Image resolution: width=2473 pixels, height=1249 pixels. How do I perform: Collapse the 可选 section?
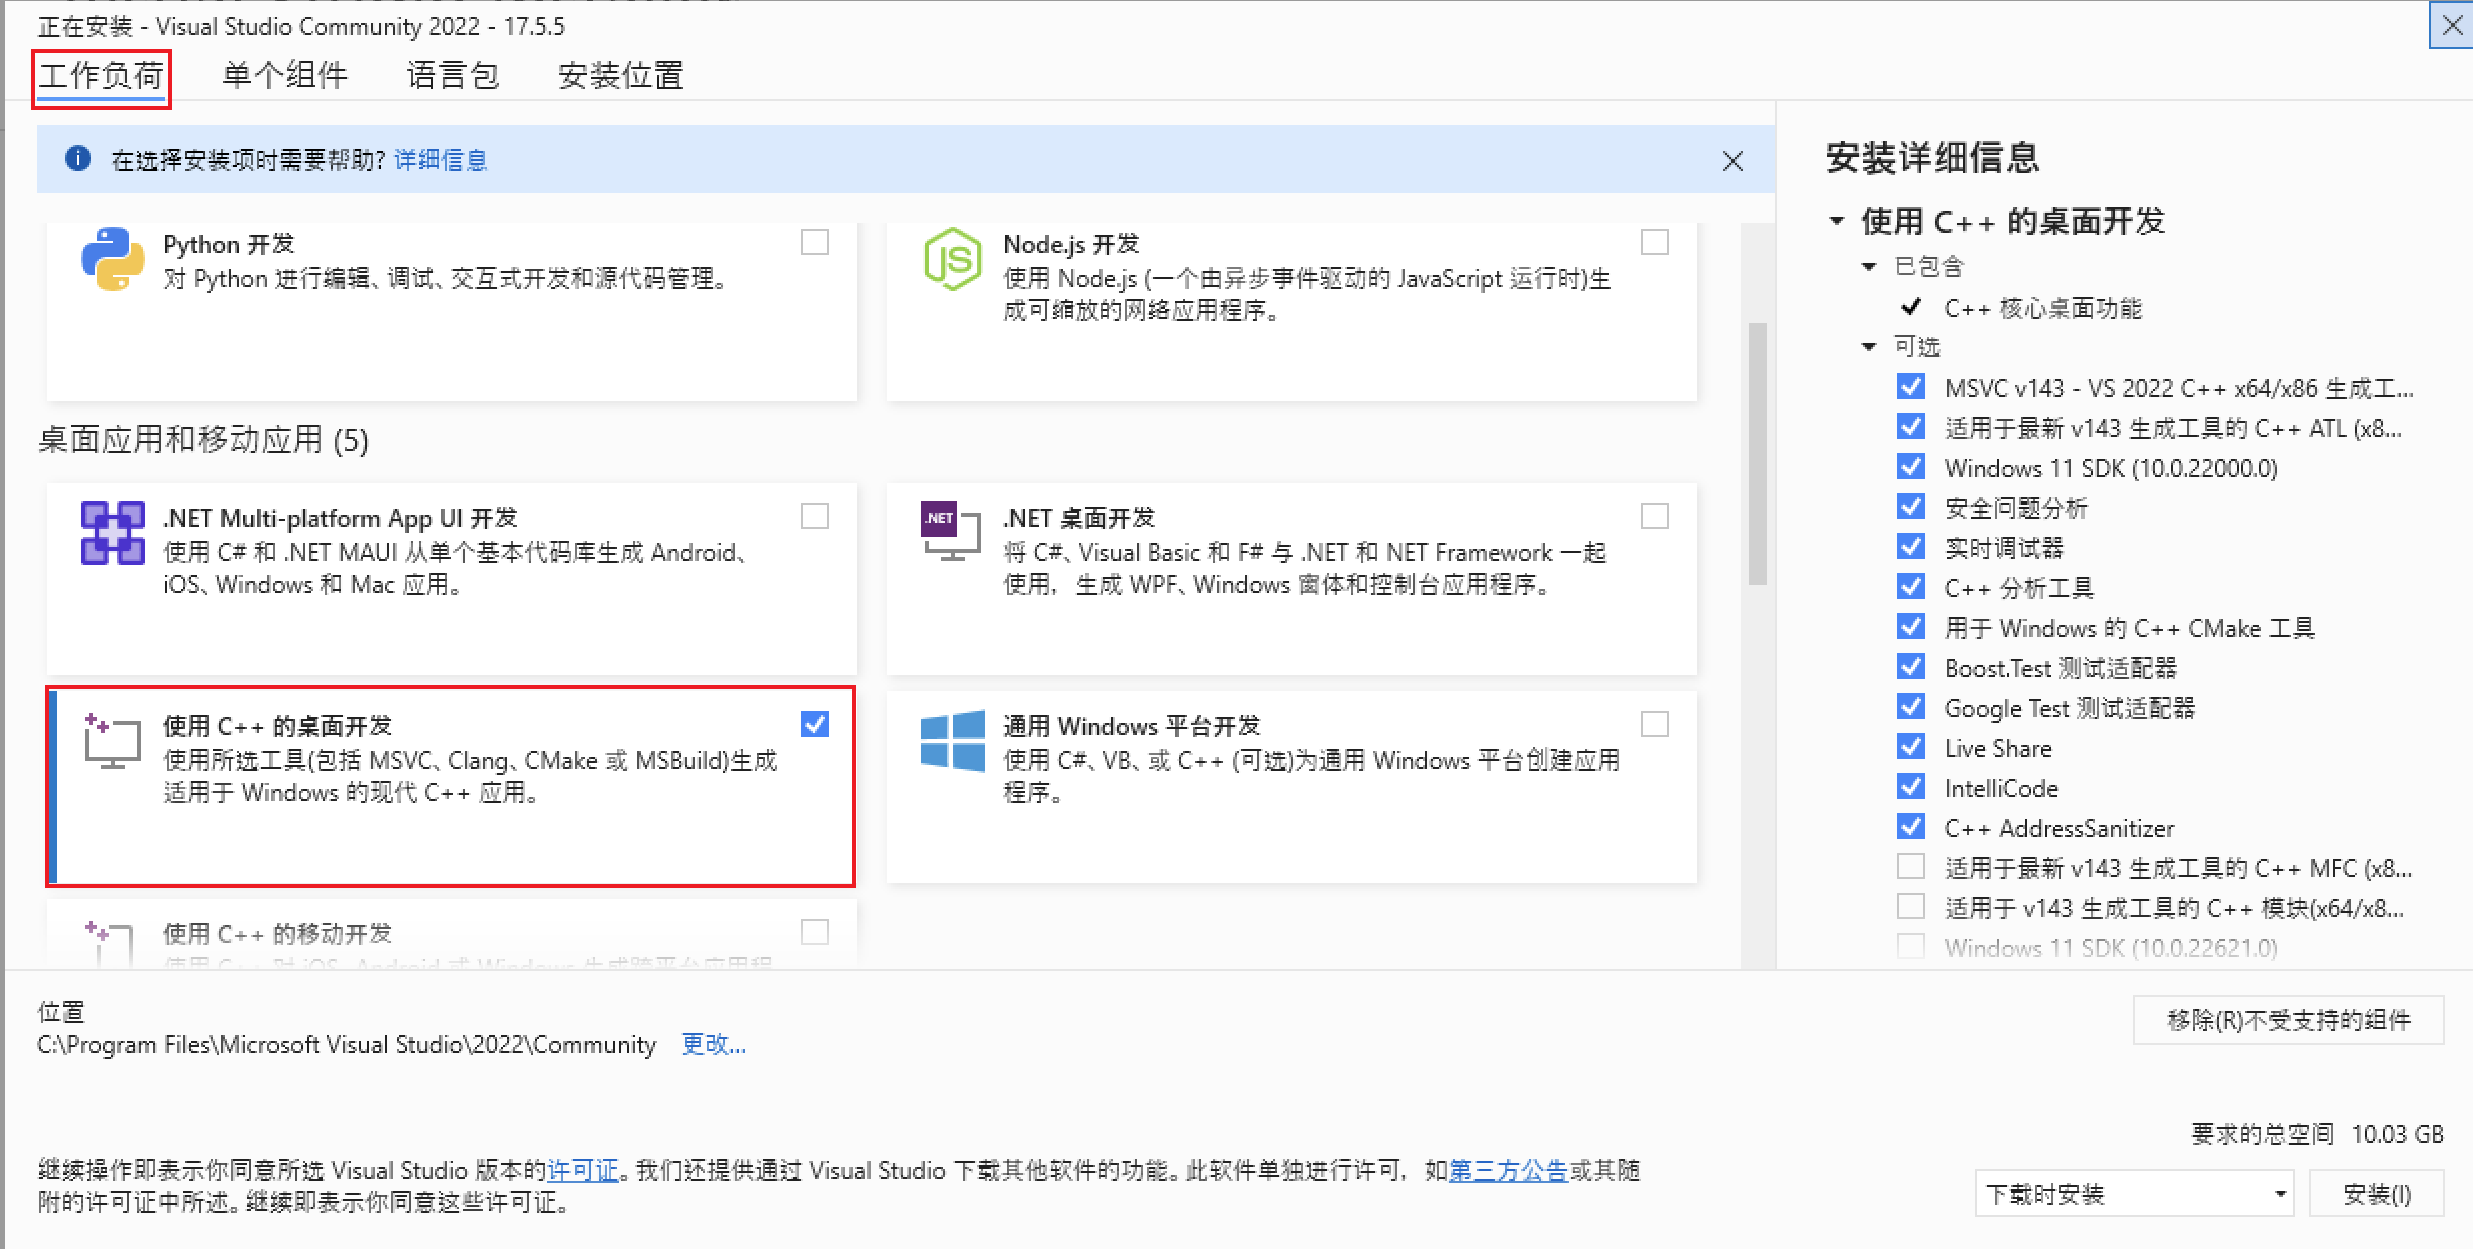1869,346
